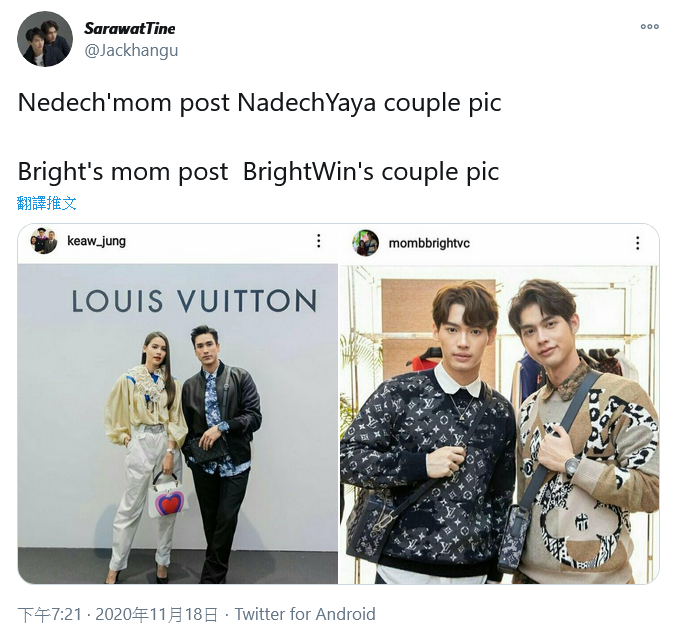Open the mombbrightvc post's vertical dots menu
The height and width of the screenshot is (642, 677).
coord(637,243)
